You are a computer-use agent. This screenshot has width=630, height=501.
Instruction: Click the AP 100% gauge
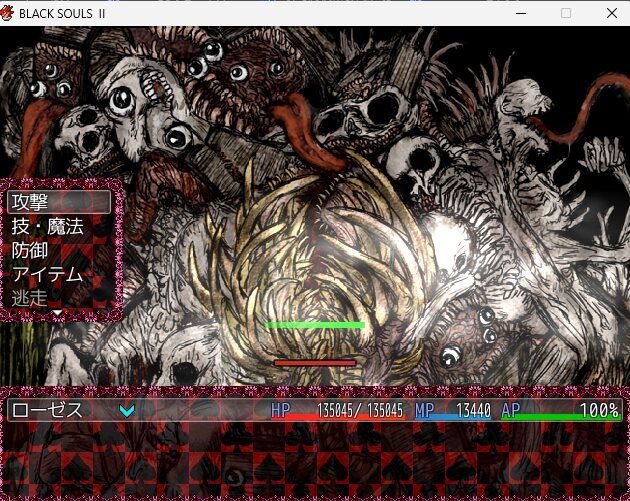[561, 411]
